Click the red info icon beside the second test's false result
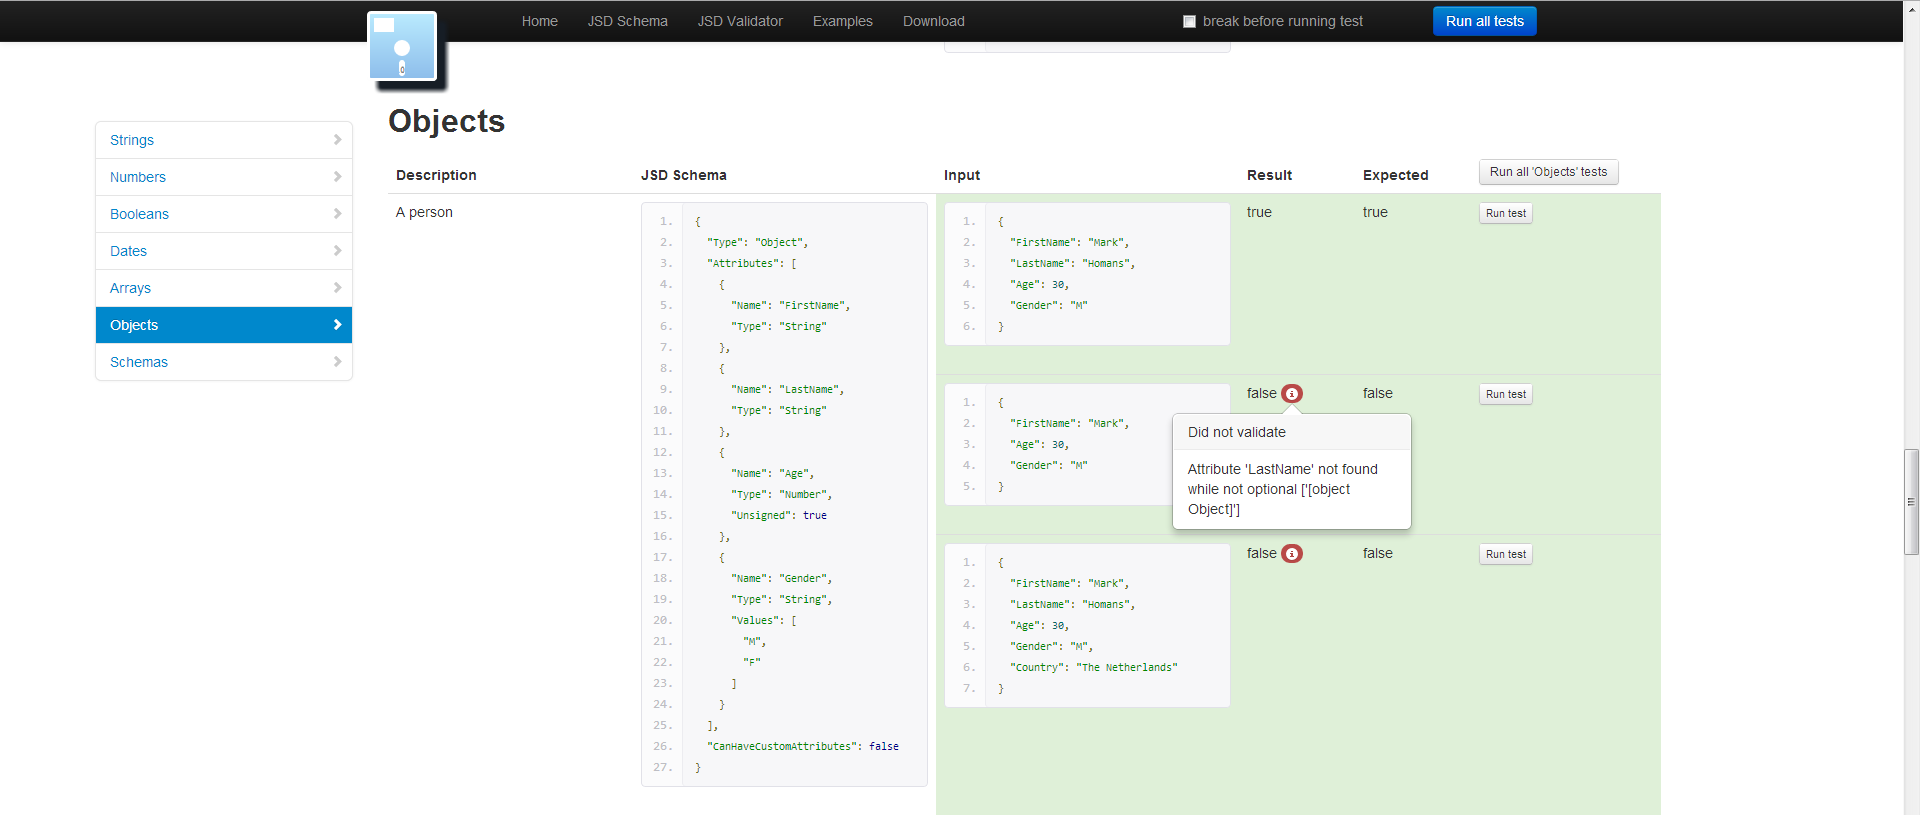The image size is (1920, 815). [1292, 394]
